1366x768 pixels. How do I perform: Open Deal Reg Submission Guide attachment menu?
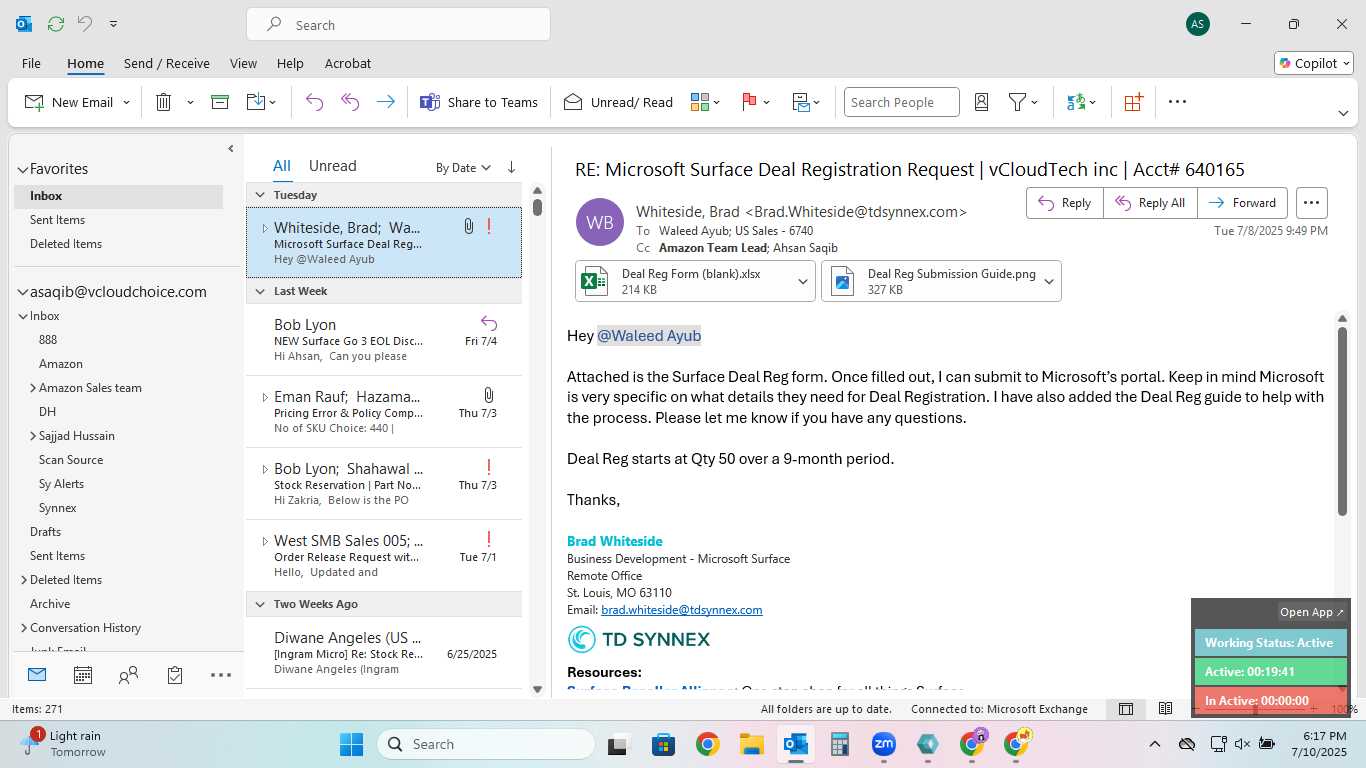(1049, 281)
